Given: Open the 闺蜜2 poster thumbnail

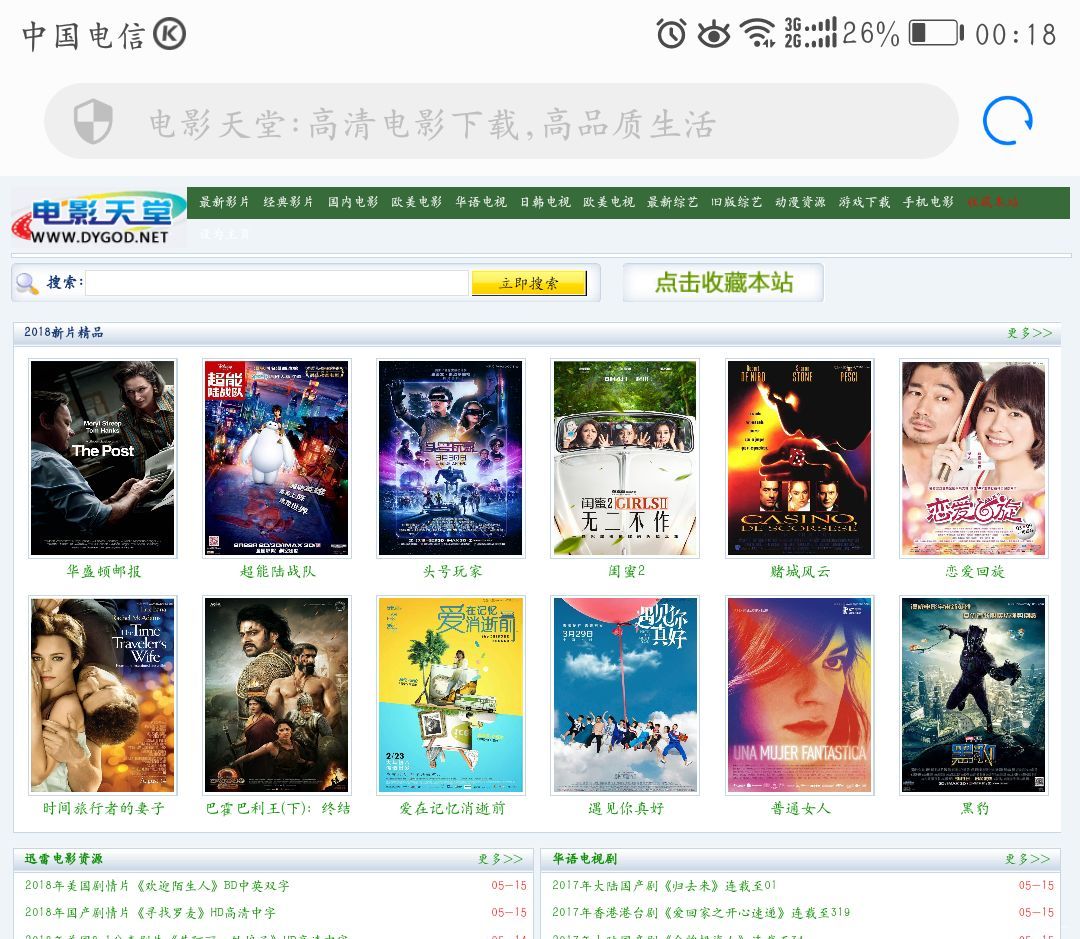Looking at the screenshot, I should 625,458.
